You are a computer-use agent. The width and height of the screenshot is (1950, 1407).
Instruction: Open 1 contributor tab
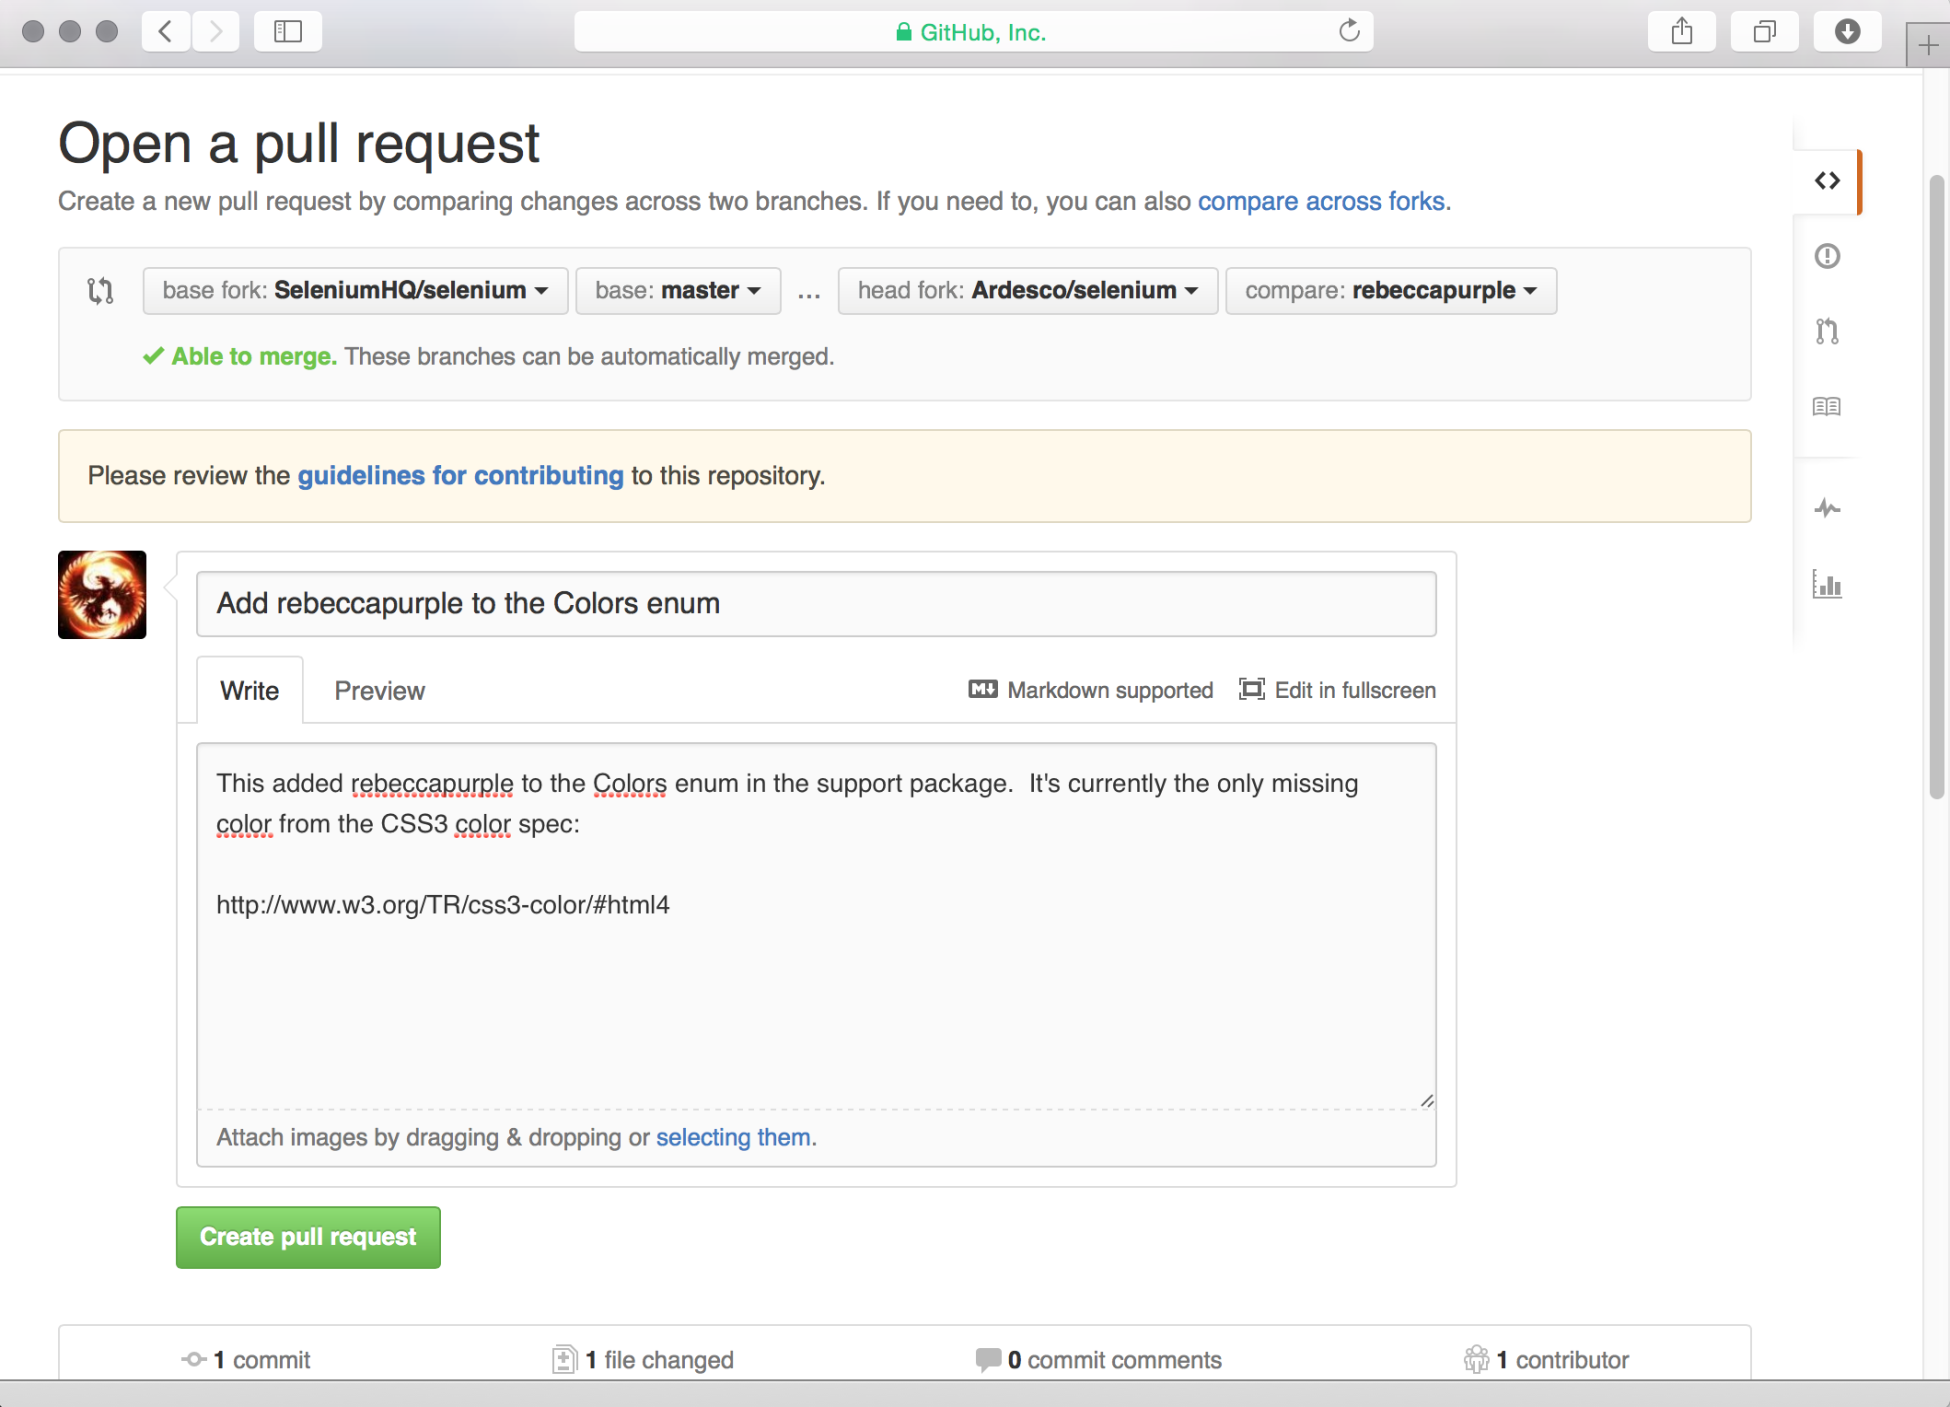pos(1546,1360)
